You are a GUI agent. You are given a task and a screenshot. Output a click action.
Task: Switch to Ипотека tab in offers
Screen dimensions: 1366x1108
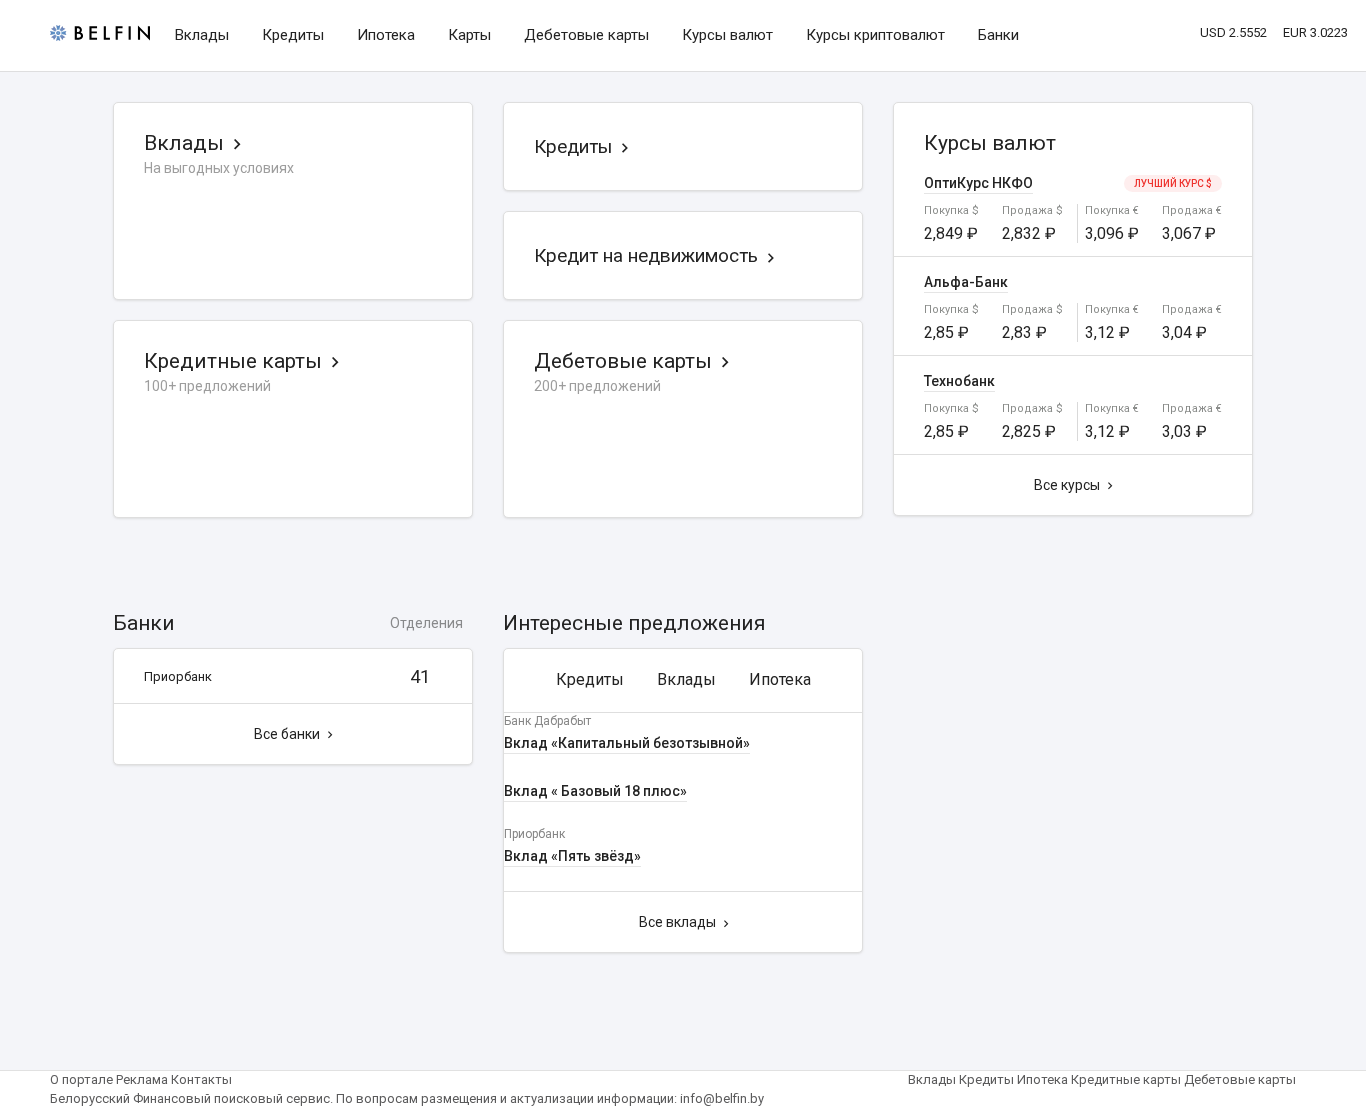tap(780, 680)
